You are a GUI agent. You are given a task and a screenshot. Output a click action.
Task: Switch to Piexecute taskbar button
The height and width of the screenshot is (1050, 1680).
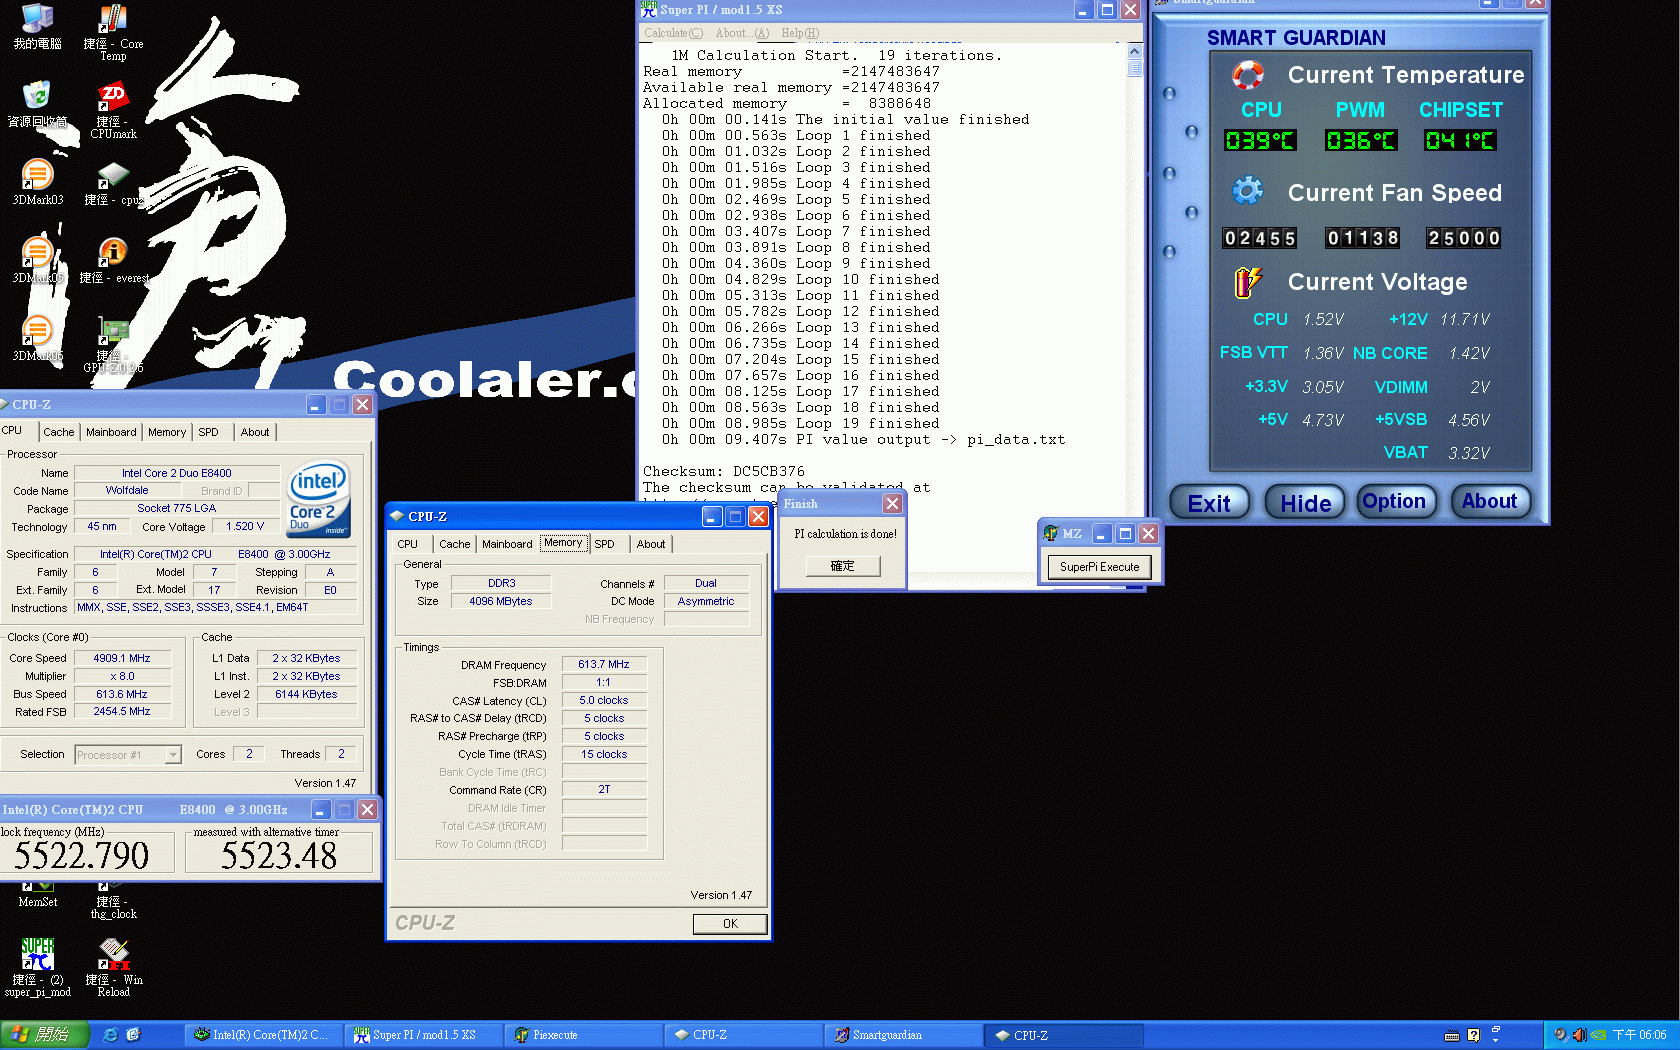tap(583, 1035)
